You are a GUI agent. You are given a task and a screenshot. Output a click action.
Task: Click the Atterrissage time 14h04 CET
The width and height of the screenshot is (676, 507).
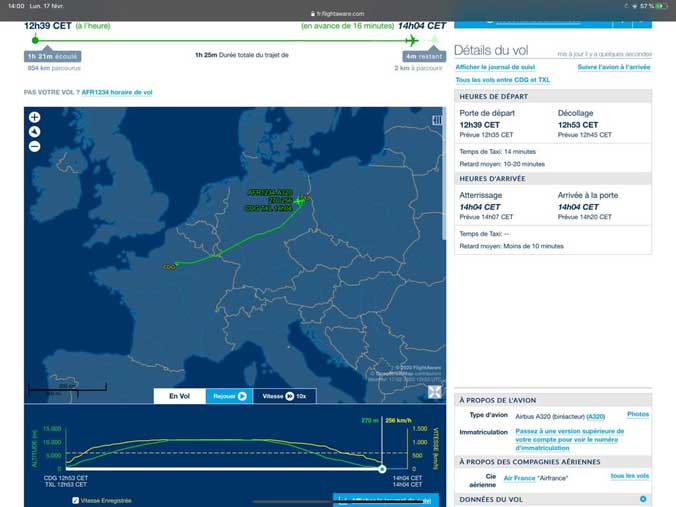(x=479, y=207)
